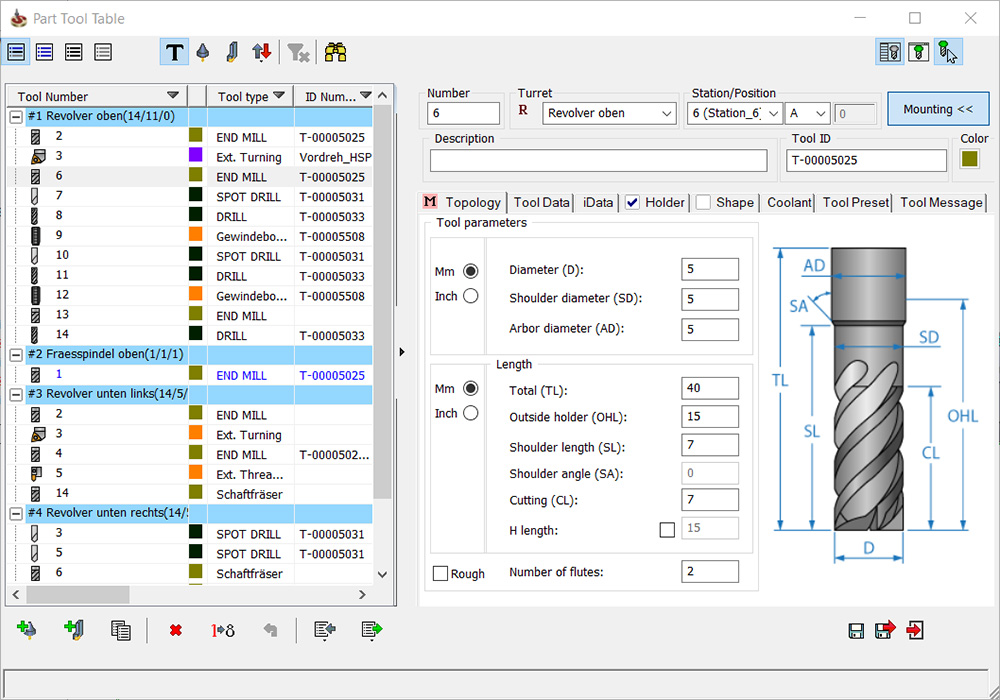Click the tool list scroll-down arrow
Screen dimensions: 1000x700
tap(382, 574)
